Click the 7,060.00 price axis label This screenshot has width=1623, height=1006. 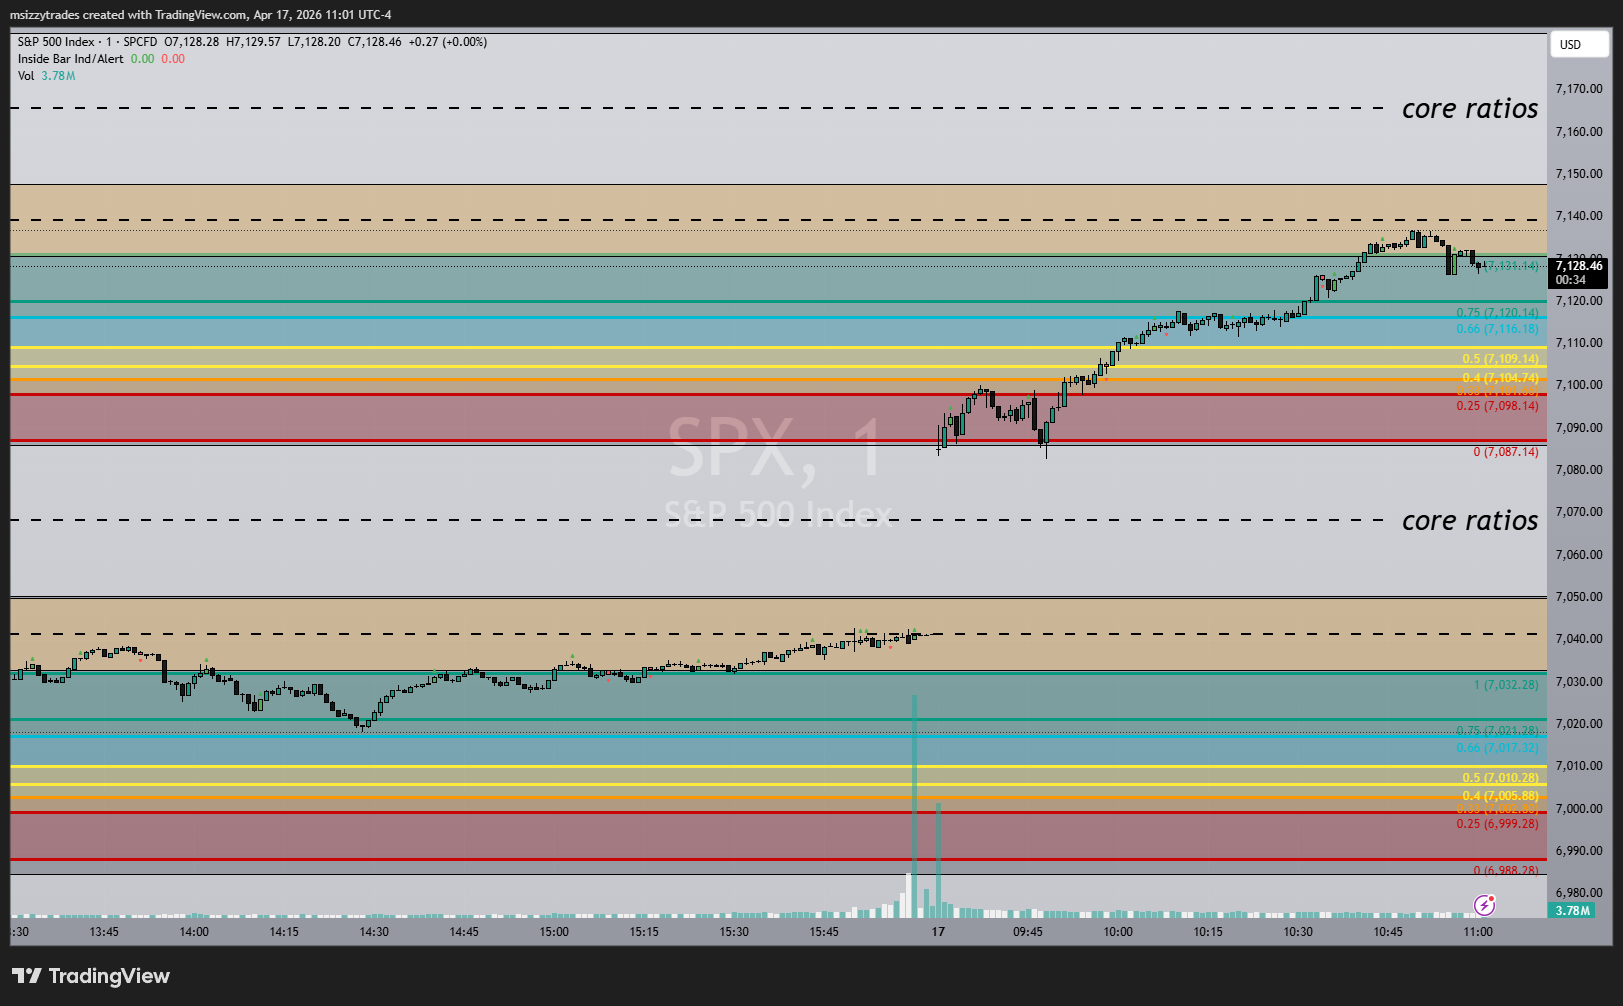tap(1579, 555)
